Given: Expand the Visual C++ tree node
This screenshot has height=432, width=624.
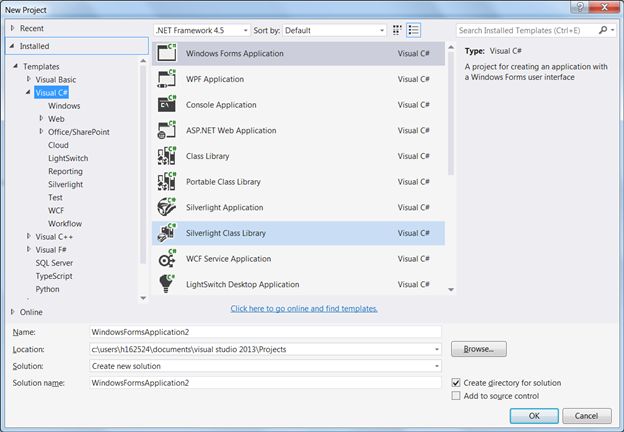Looking at the screenshot, I should [x=29, y=236].
